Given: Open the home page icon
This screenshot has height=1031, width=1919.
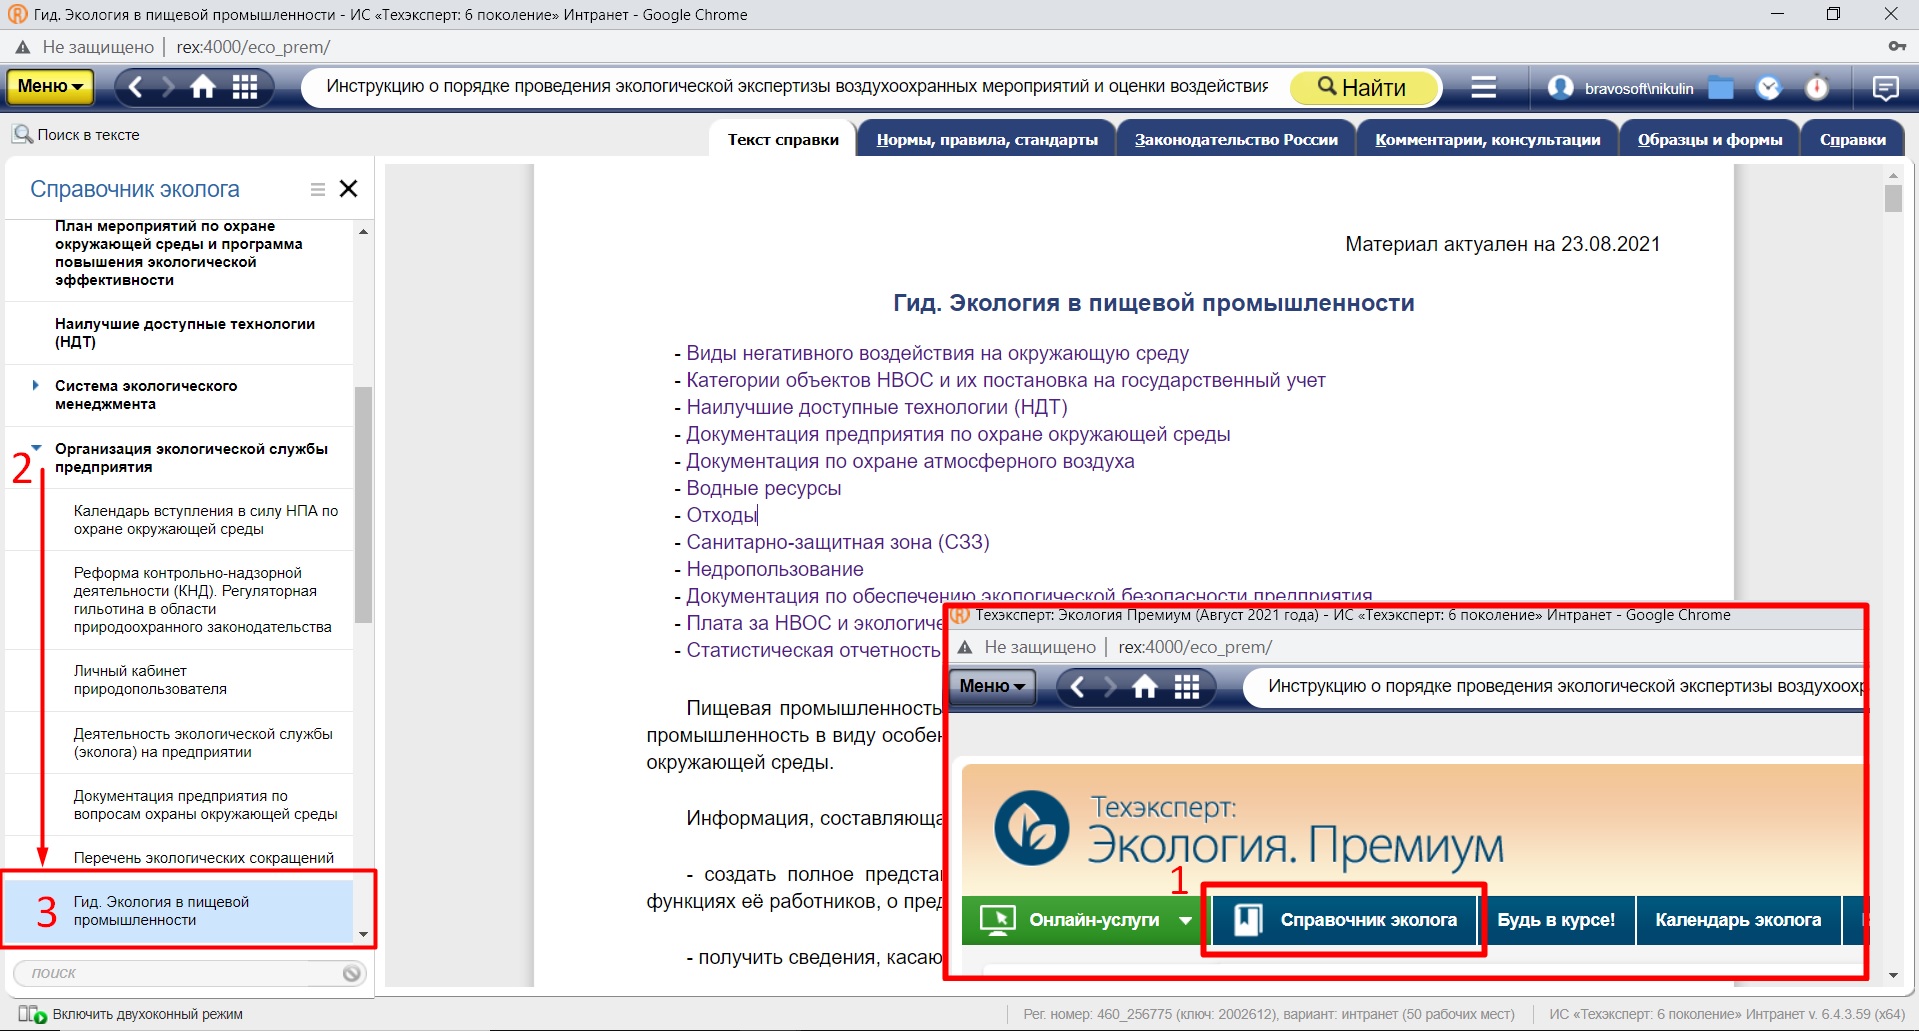Looking at the screenshot, I should (203, 87).
